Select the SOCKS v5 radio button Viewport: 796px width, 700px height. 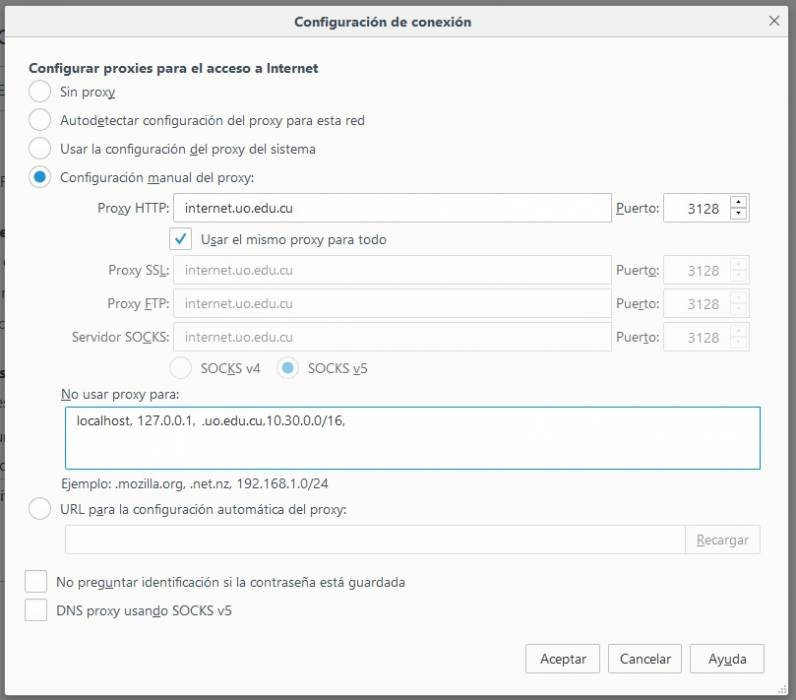[288, 368]
